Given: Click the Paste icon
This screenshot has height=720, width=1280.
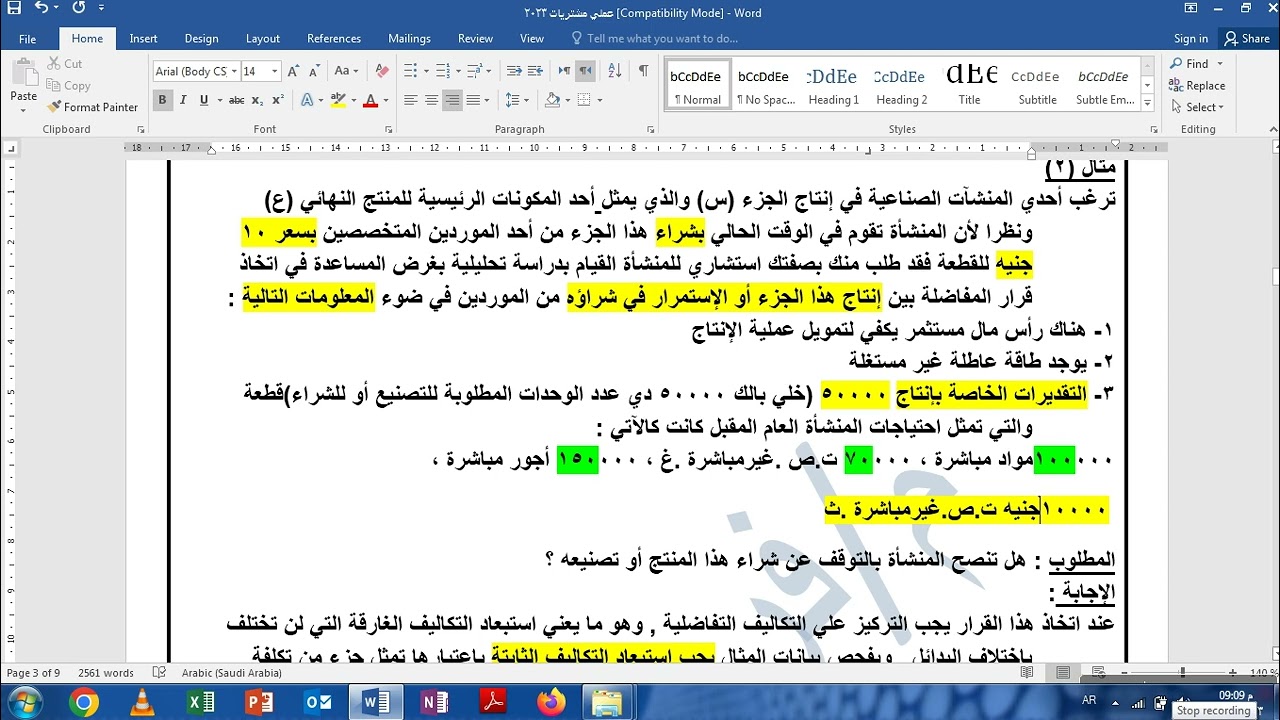Looking at the screenshot, I should point(23,74).
